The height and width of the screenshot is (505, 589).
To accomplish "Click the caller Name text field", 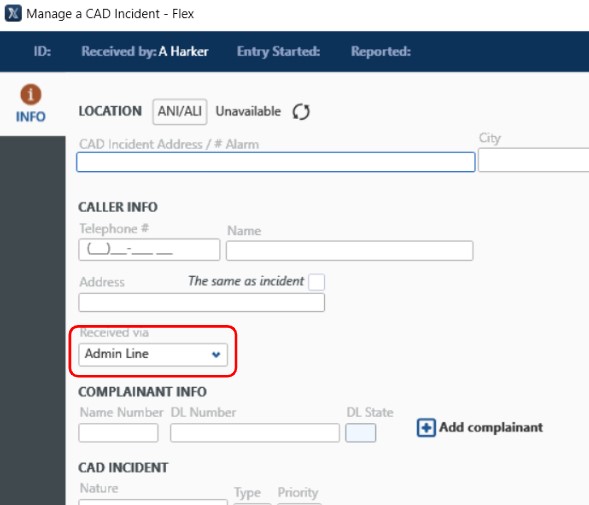I will tap(349, 251).
